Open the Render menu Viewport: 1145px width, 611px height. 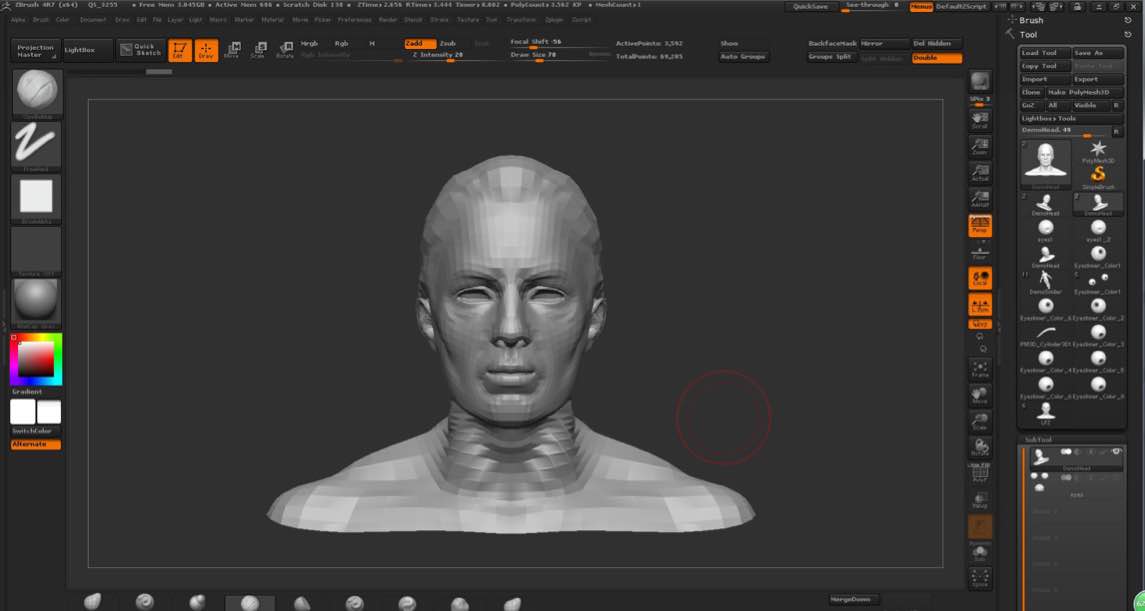point(388,19)
